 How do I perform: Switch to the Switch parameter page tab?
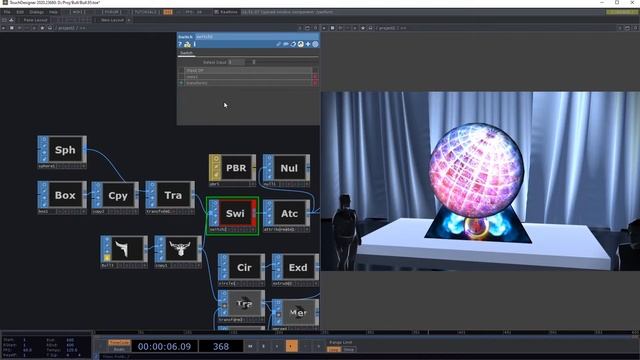pyautogui.click(x=186, y=53)
